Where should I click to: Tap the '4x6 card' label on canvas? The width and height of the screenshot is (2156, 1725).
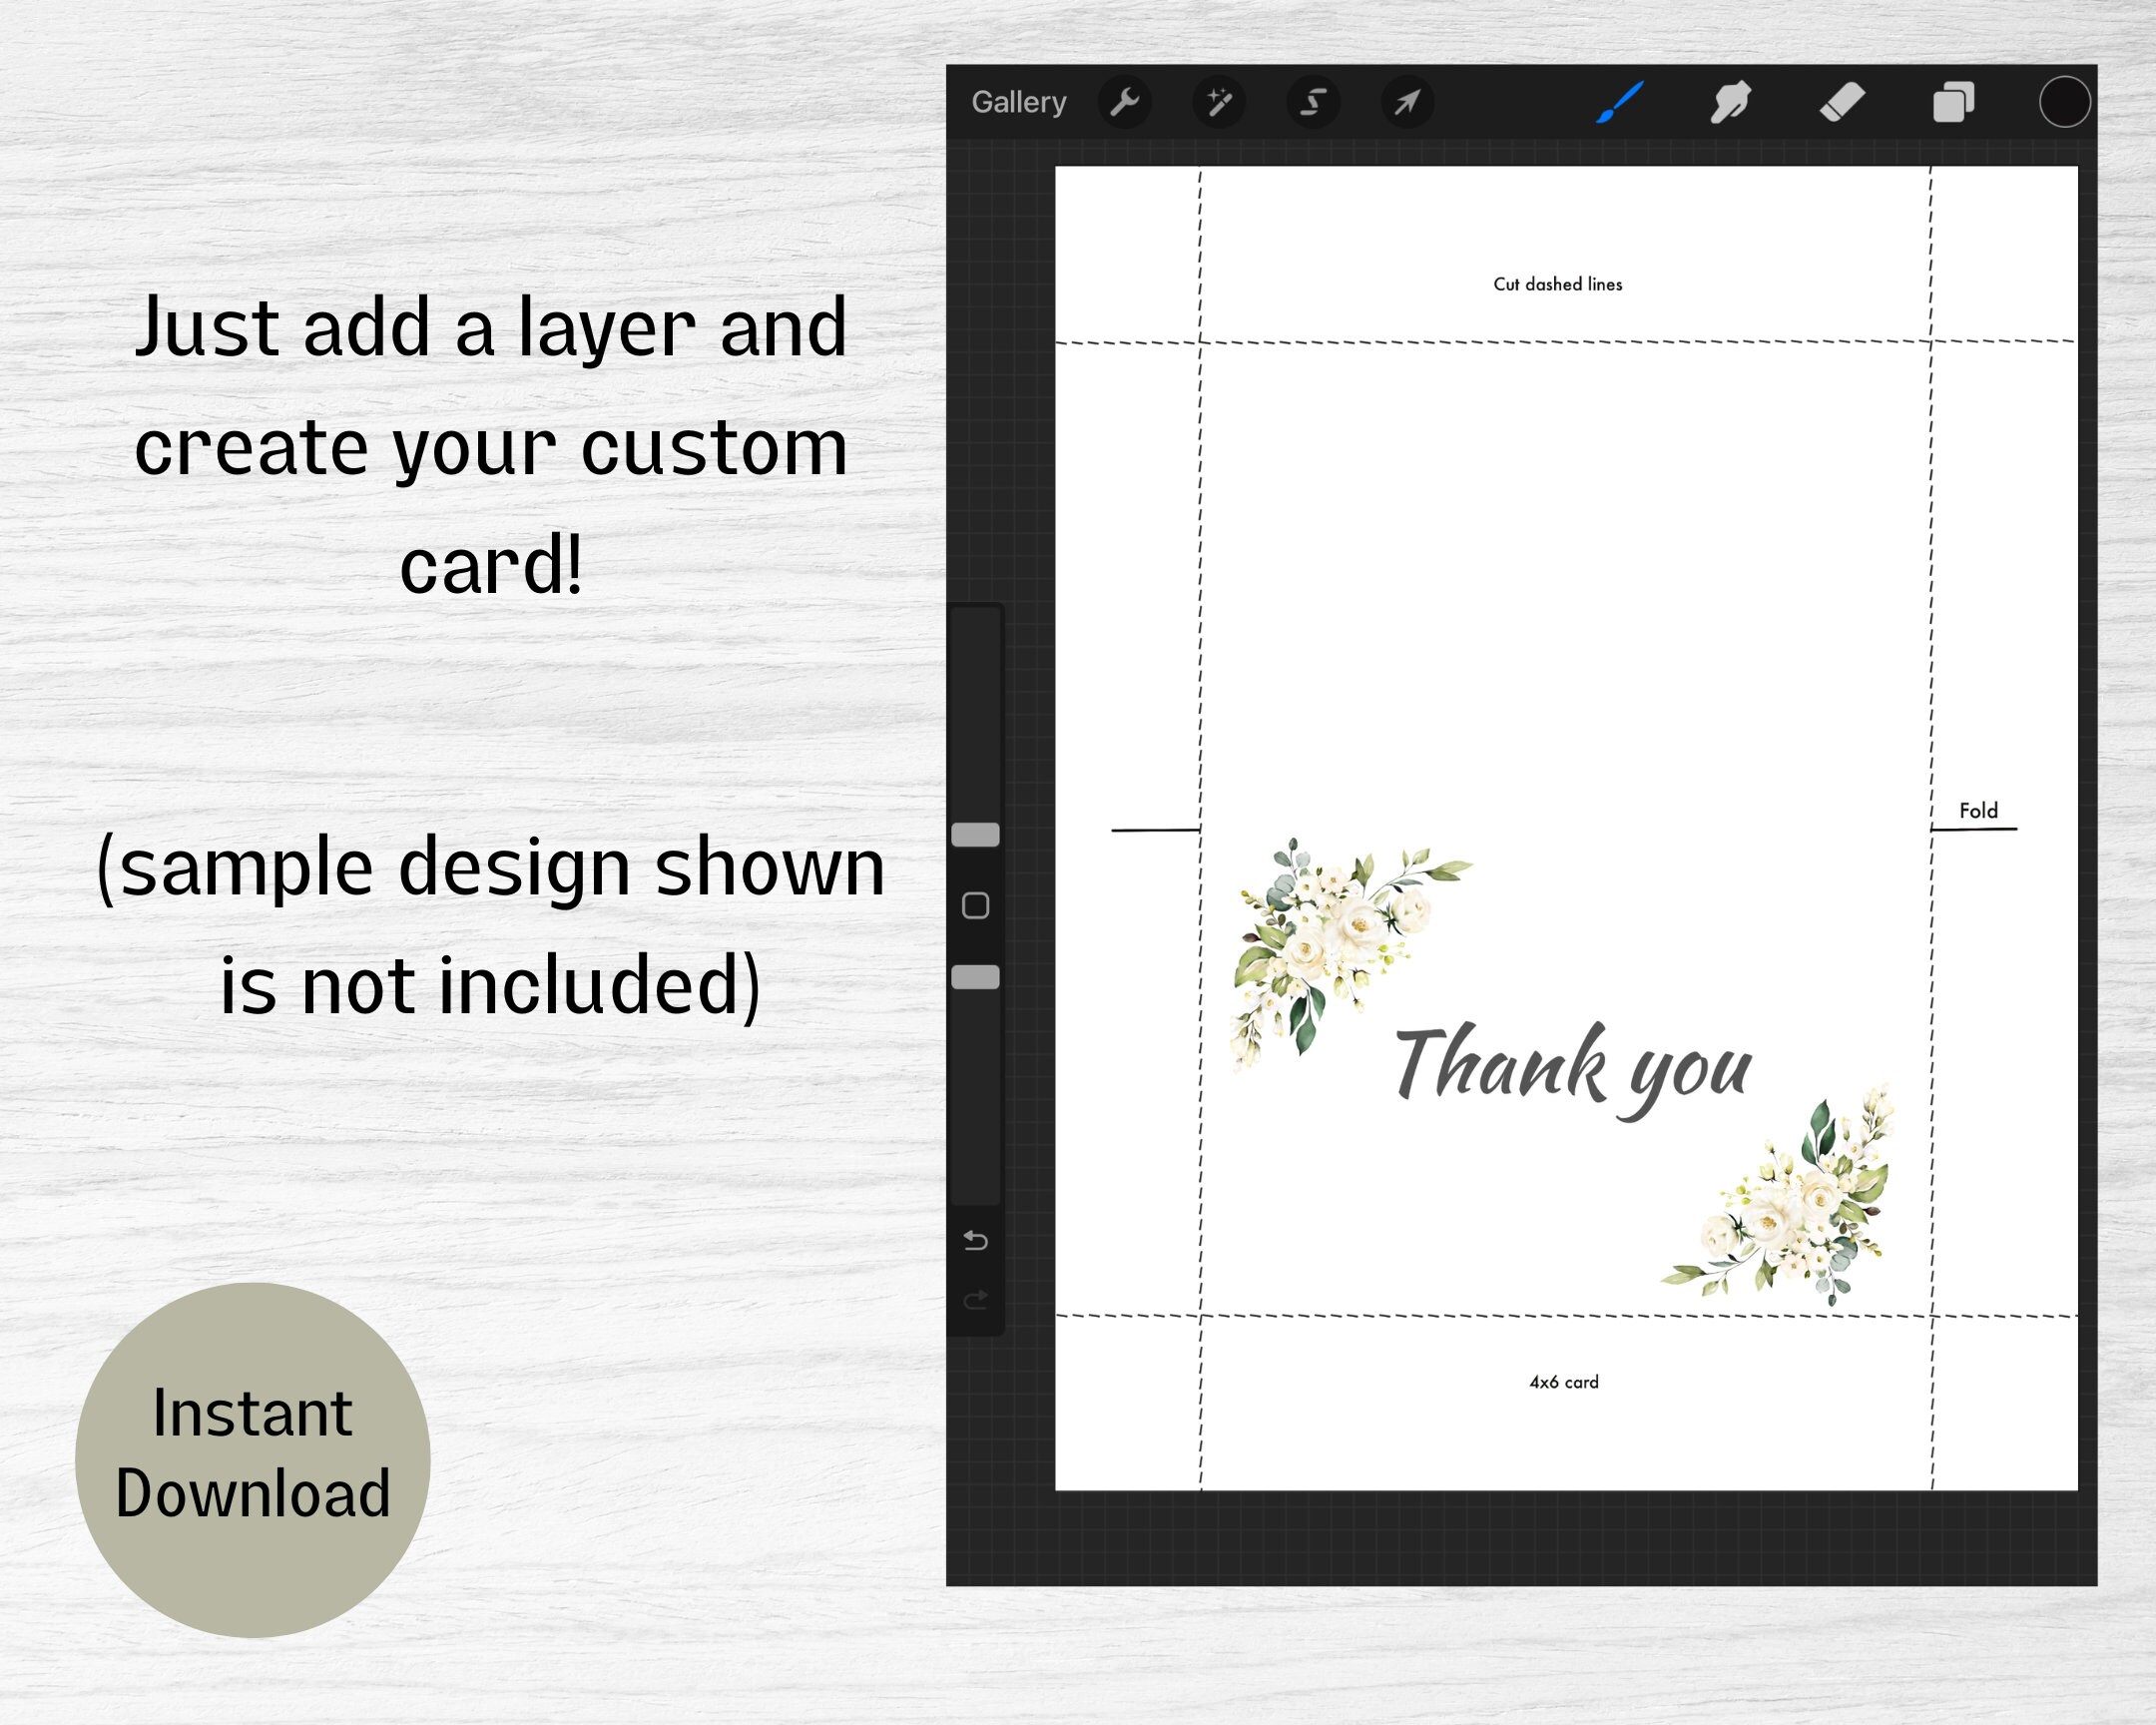pos(1562,1381)
